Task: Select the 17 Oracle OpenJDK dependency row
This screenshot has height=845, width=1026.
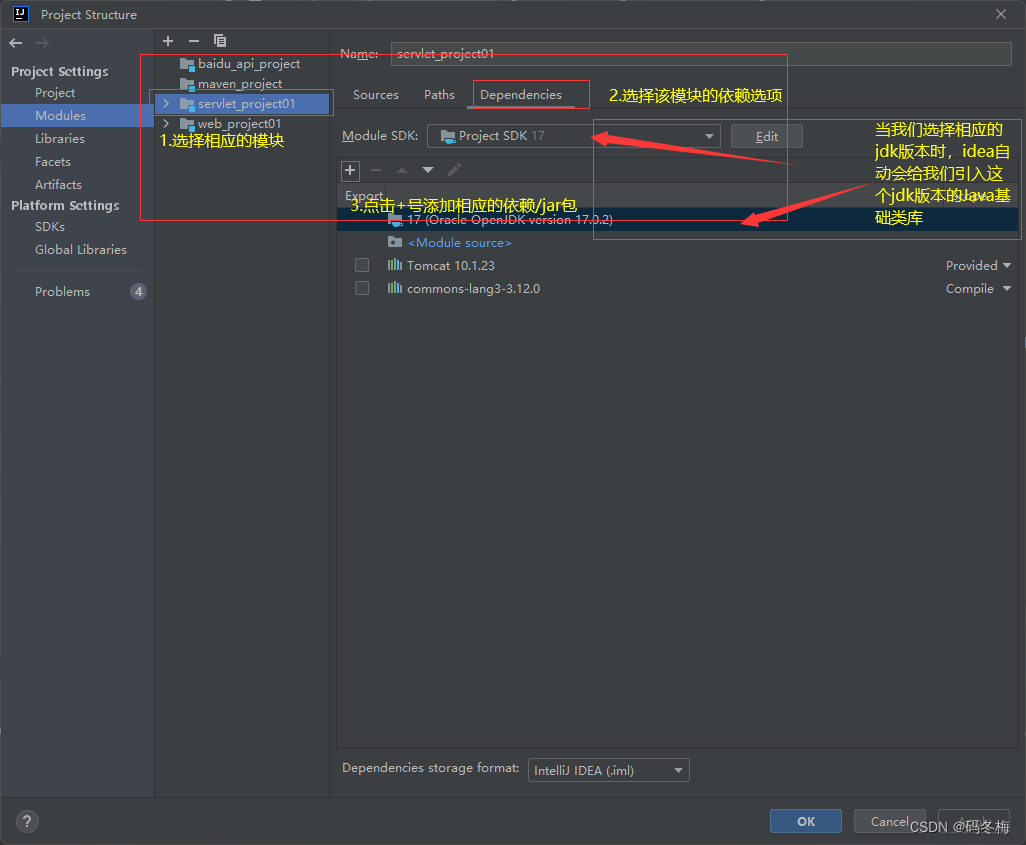Action: 677,220
